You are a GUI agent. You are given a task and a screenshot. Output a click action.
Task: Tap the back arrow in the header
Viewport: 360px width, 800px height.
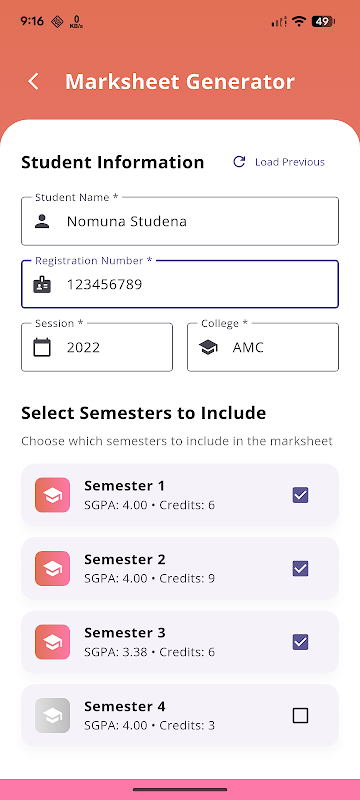pos(34,82)
